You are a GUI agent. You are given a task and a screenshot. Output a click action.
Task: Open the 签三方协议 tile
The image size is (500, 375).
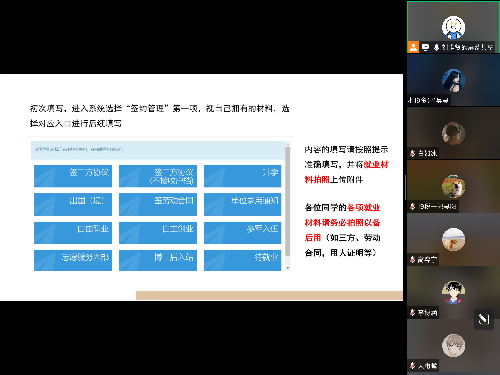click(x=73, y=176)
